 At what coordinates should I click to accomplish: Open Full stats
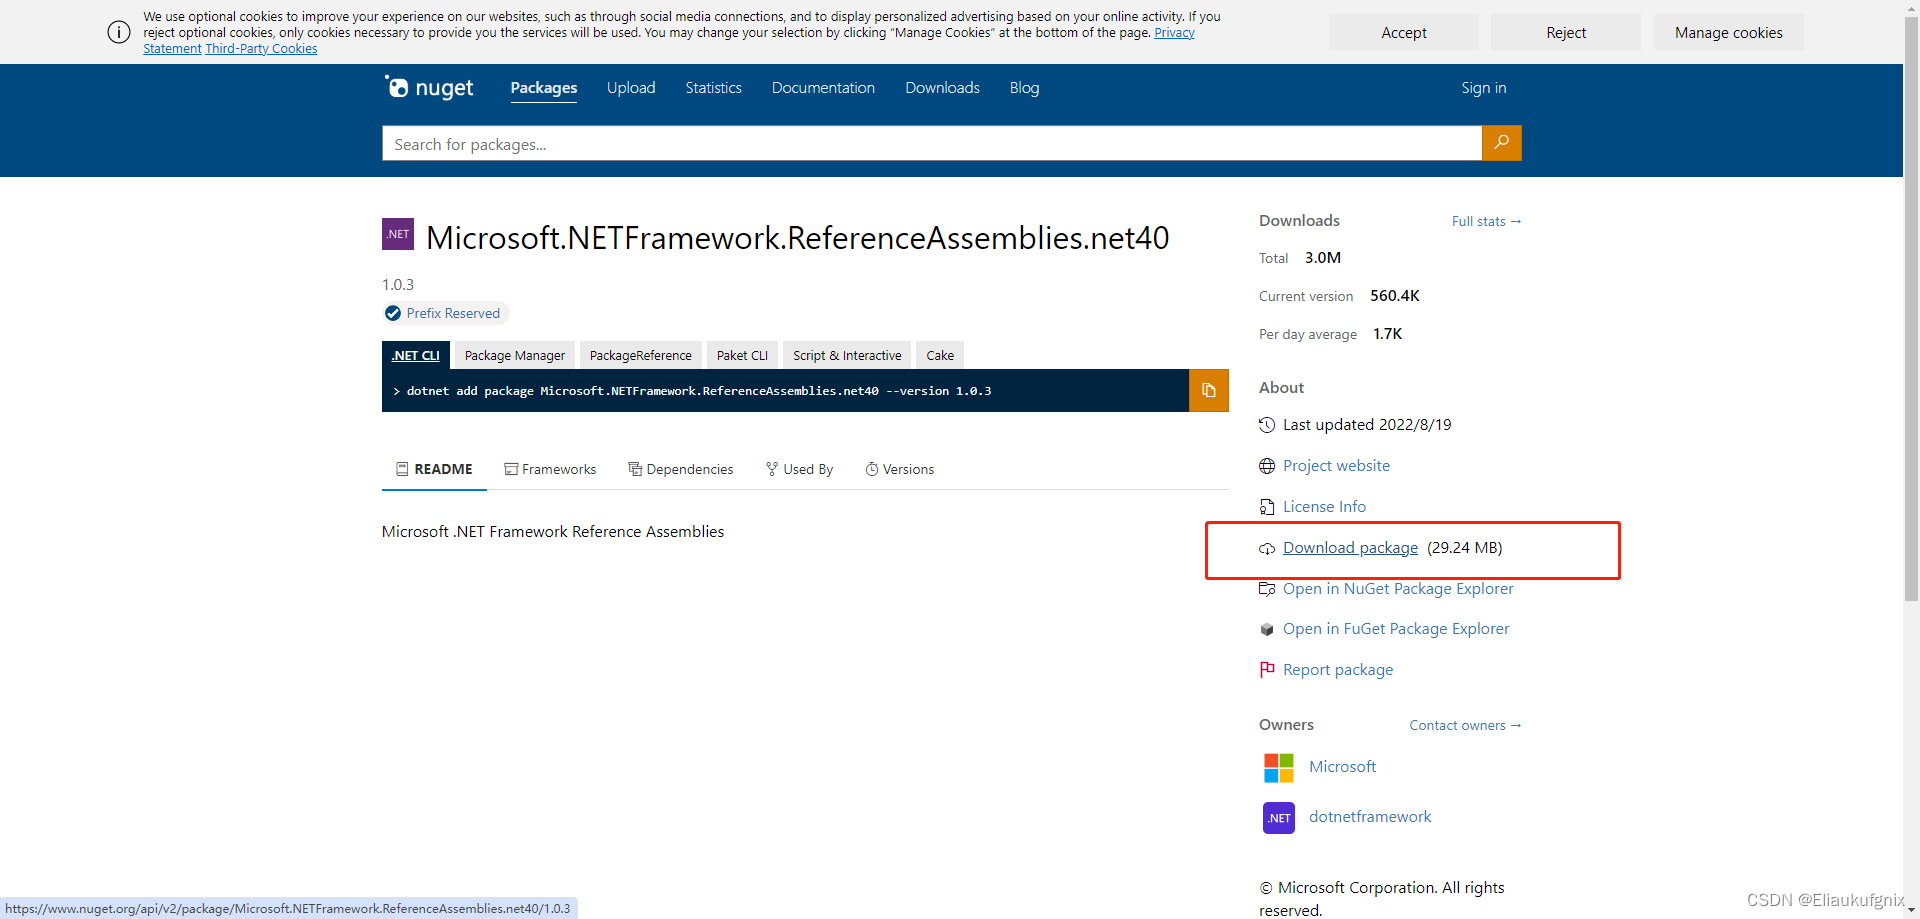click(1485, 221)
